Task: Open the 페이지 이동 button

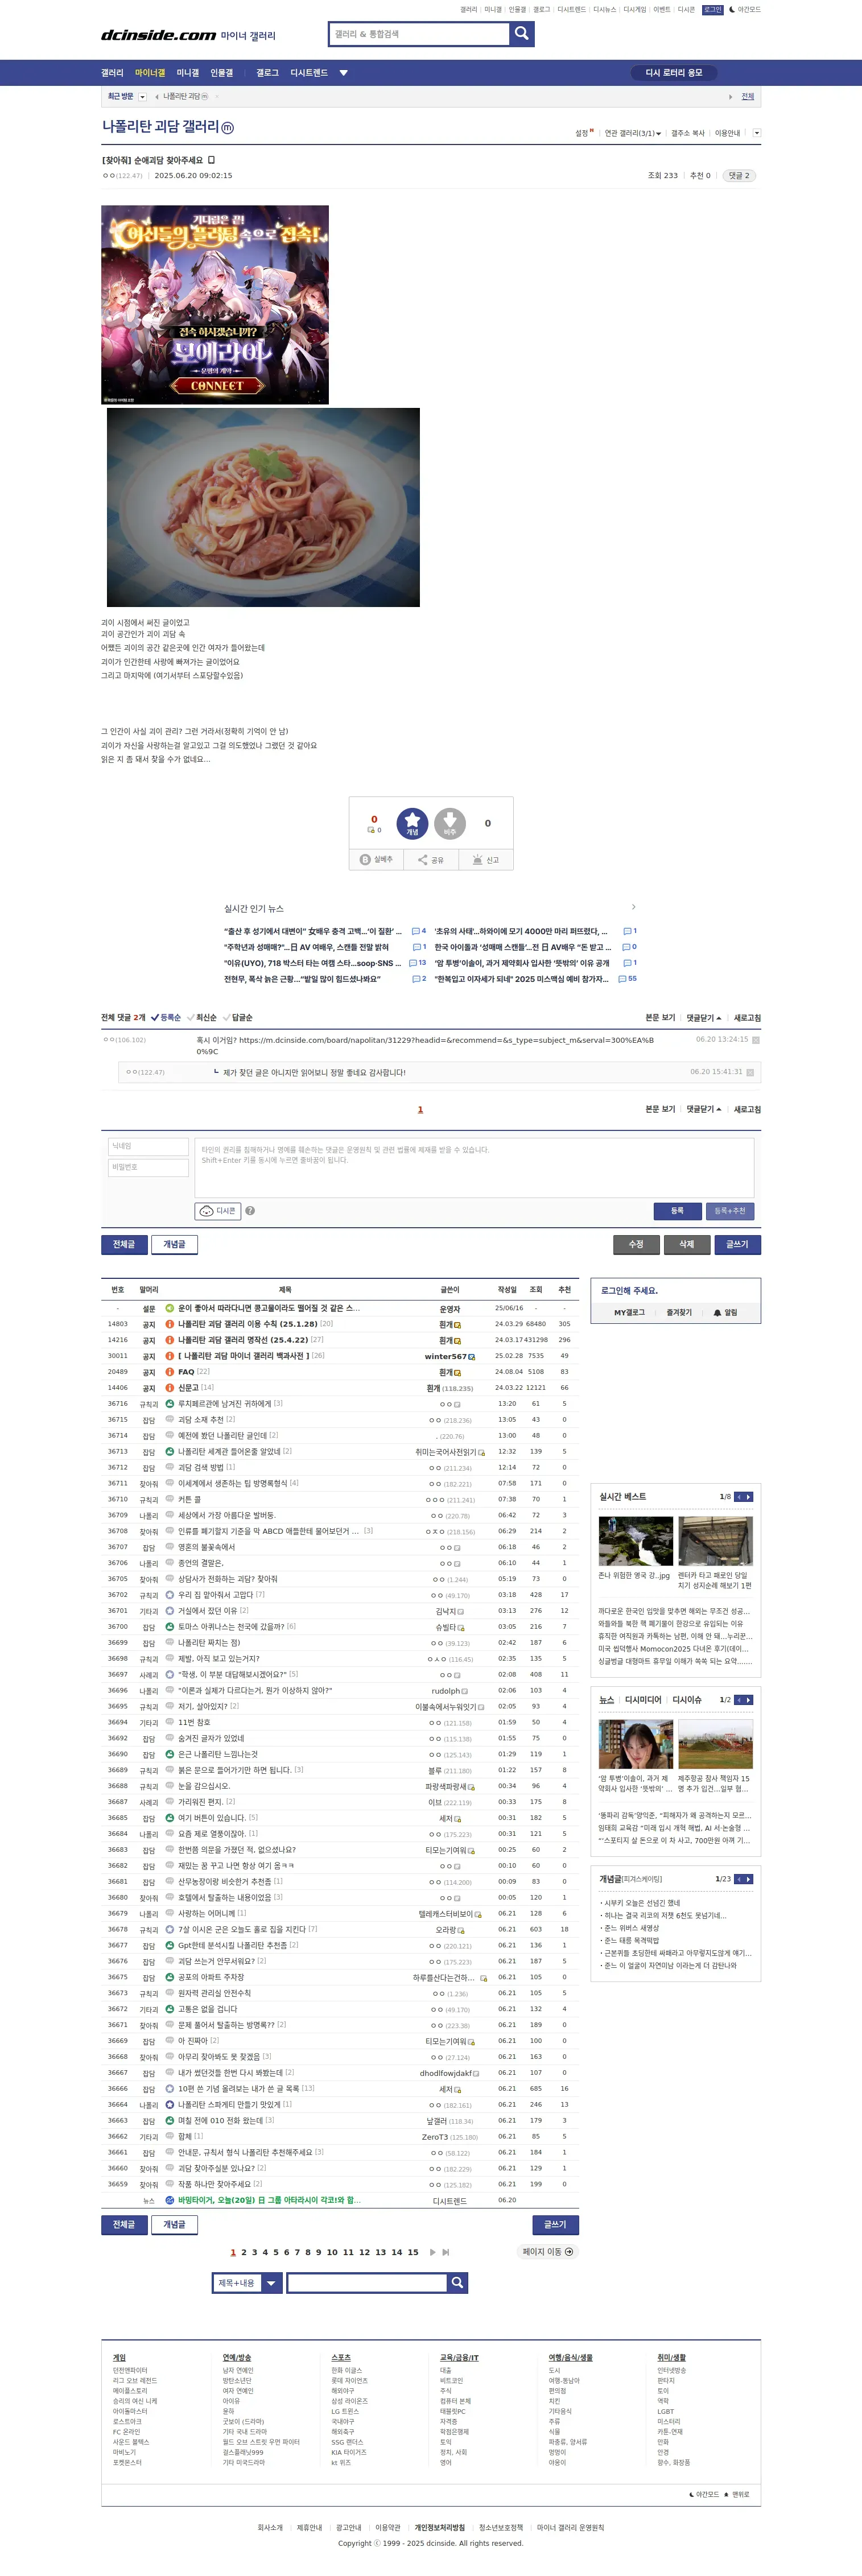Action: point(548,2252)
